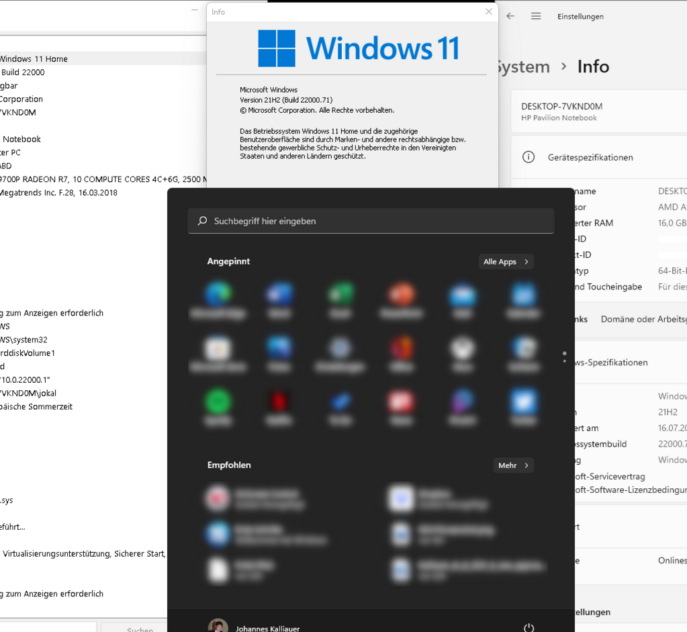Open the power options button in Start menu
This screenshot has height=632, width=687.
(x=529, y=628)
